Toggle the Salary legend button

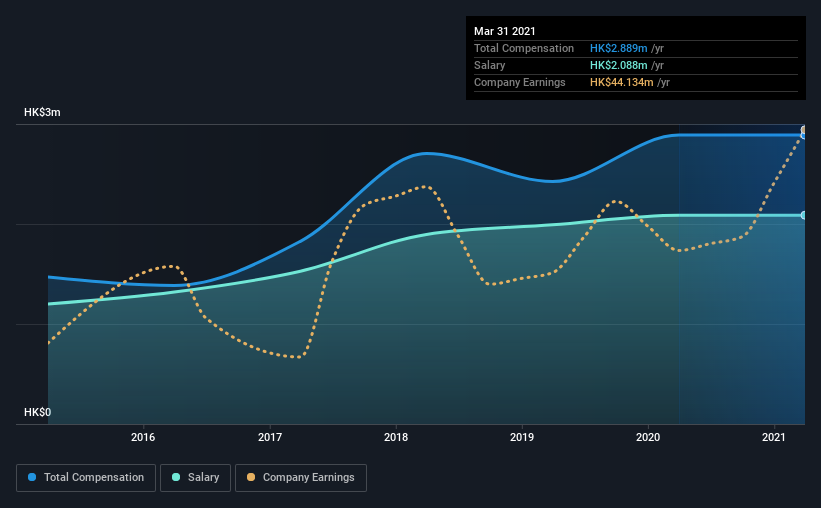click(x=195, y=478)
